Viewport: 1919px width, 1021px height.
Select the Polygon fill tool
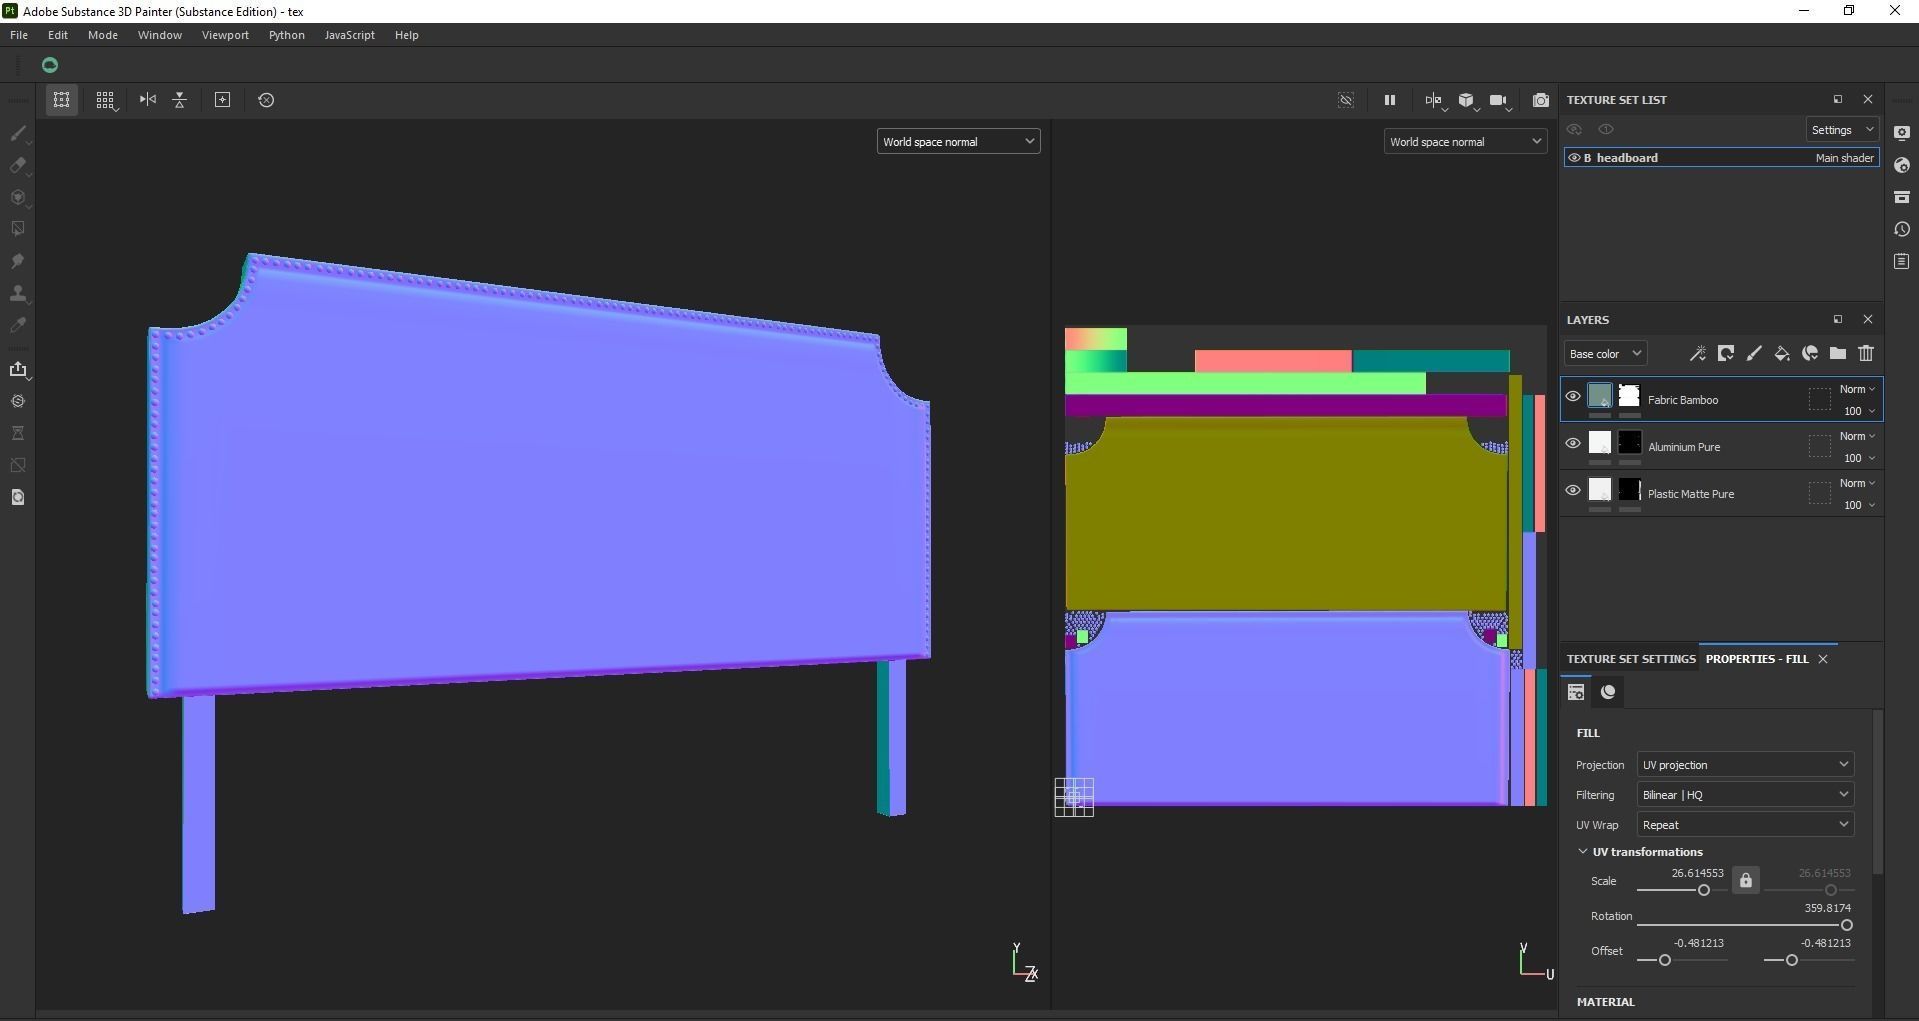(18, 229)
